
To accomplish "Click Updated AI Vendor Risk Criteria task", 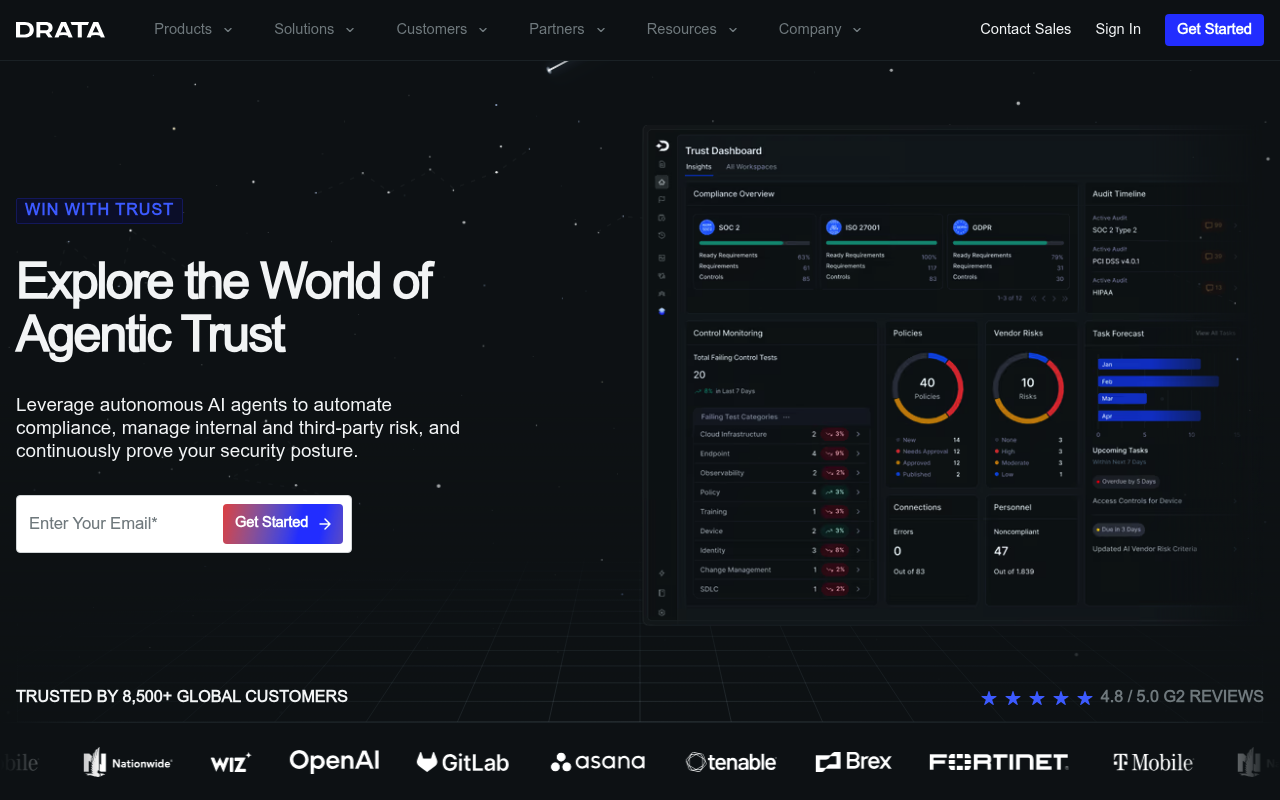I will coord(1145,549).
